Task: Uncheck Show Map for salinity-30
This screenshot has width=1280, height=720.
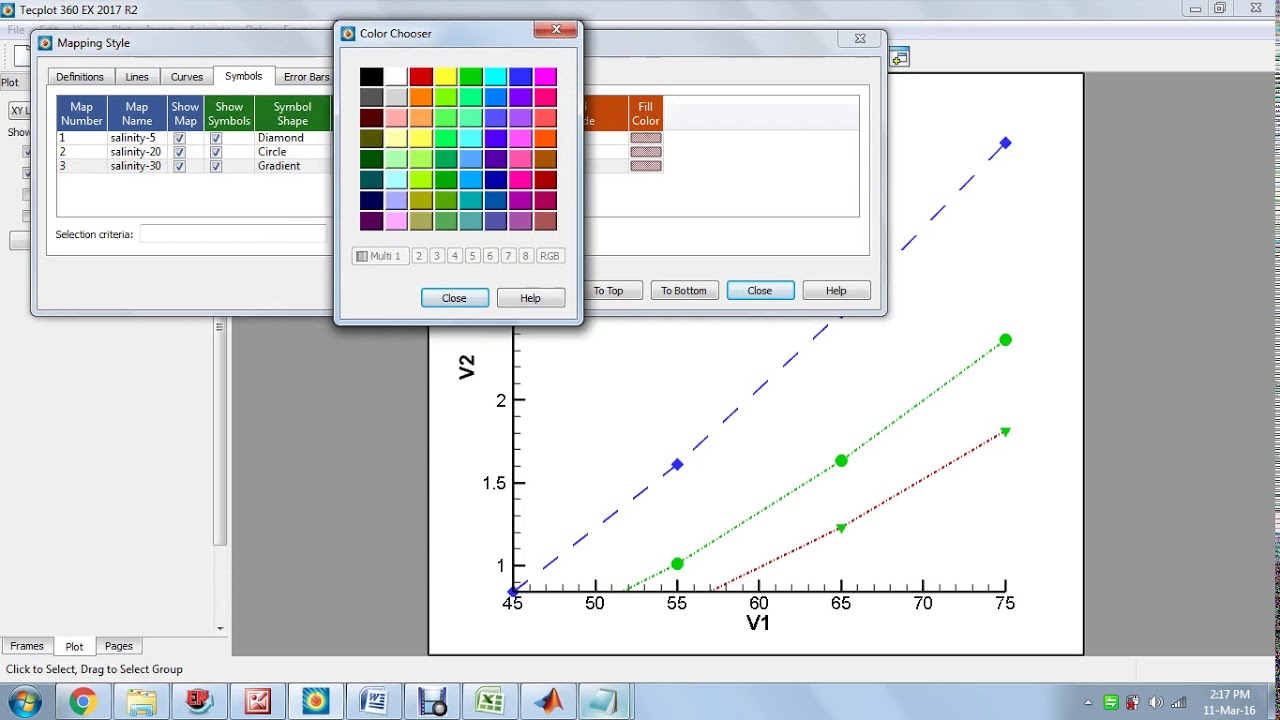Action: pyautogui.click(x=179, y=166)
